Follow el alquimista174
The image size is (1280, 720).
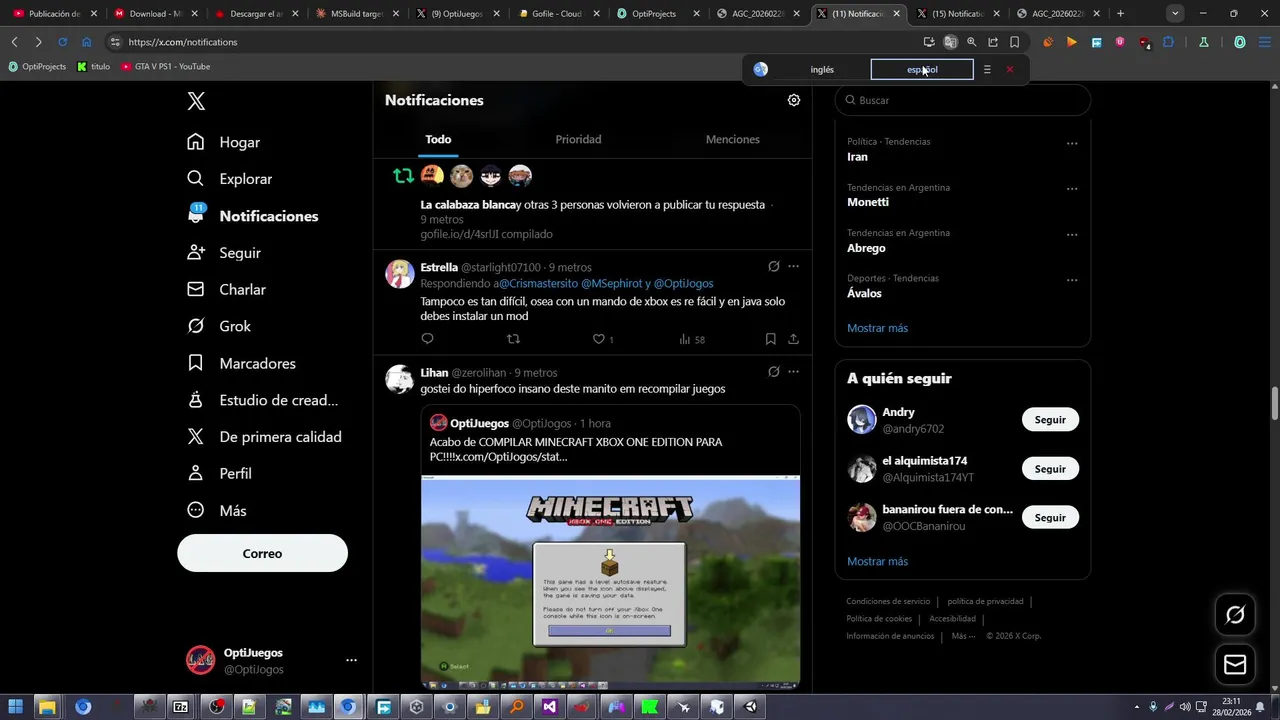[1050, 469]
